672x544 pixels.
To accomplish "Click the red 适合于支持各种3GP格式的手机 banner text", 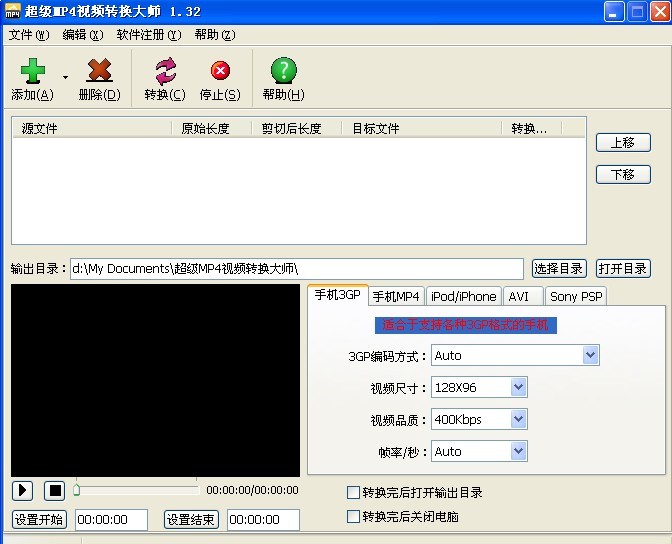I will click(x=465, y=325).
